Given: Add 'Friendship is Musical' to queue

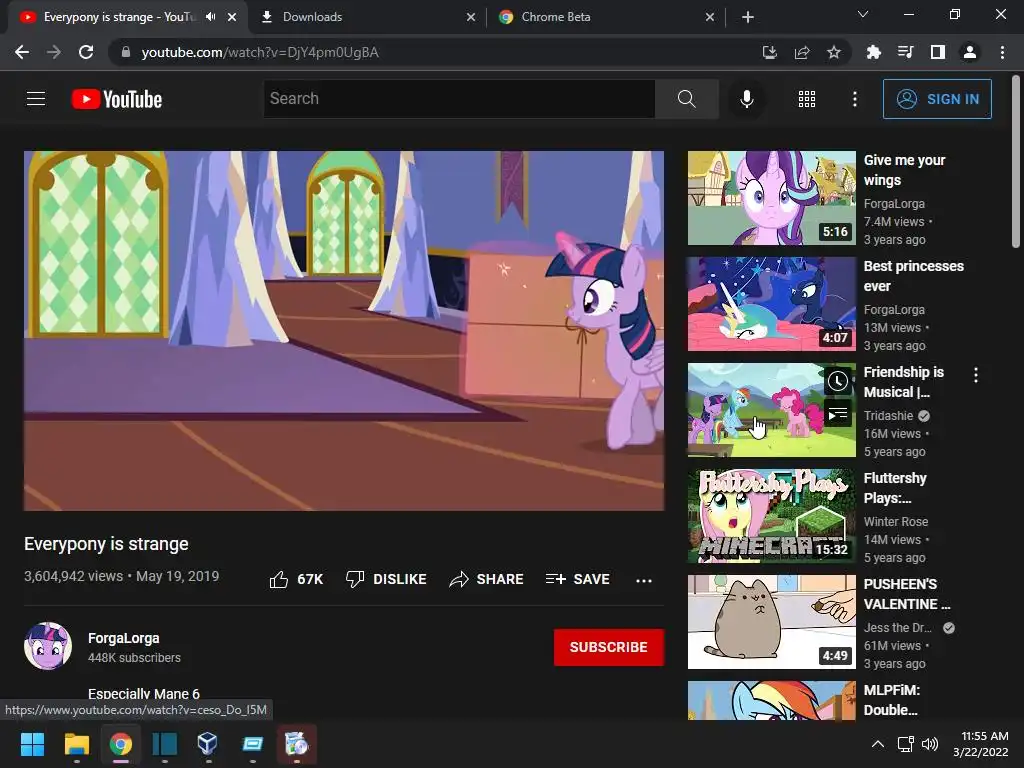Looking at the screenshot, I should pos(838,413).
